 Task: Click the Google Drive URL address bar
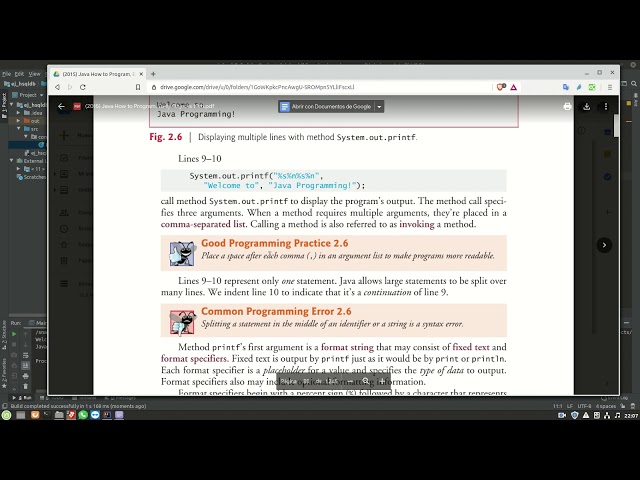tap(257, 87)
